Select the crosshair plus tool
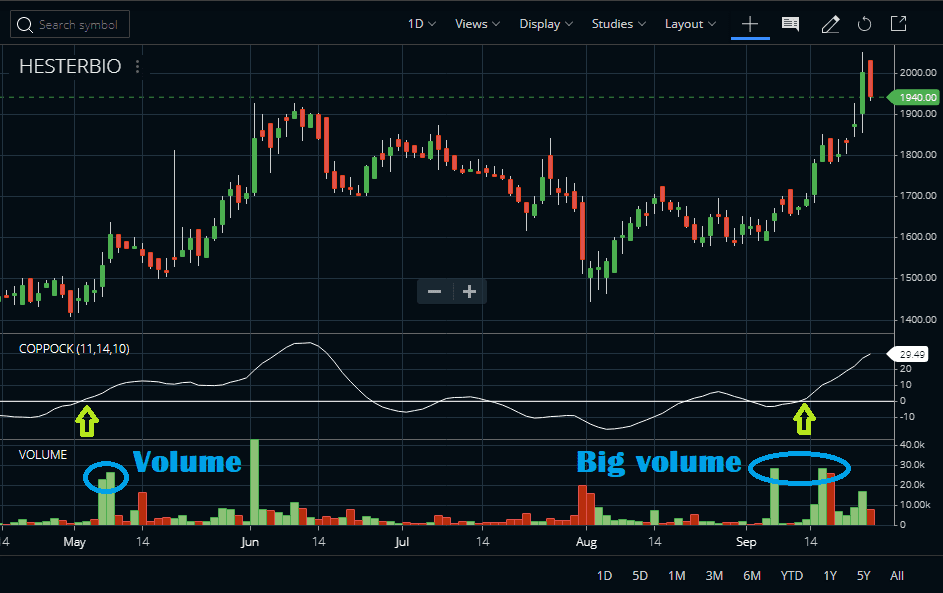 (x=750, y=24)
